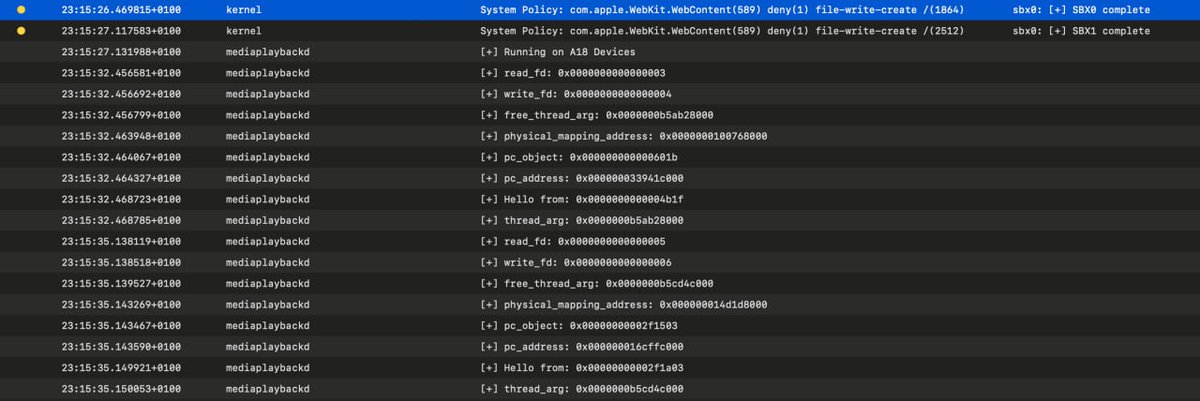Select timestamp 23:15:32.464327+0100

coord(121,178)
